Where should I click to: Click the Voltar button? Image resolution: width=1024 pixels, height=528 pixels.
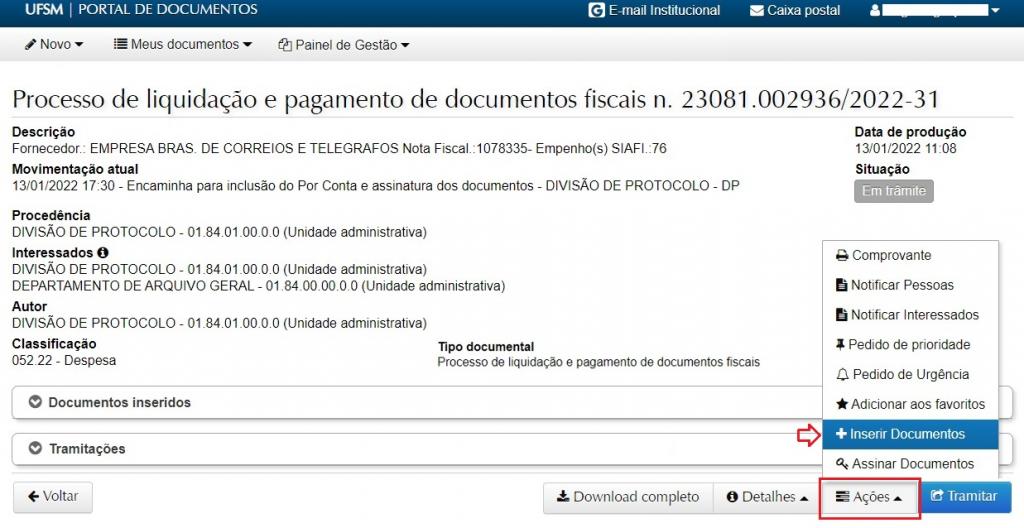(52, 497)
